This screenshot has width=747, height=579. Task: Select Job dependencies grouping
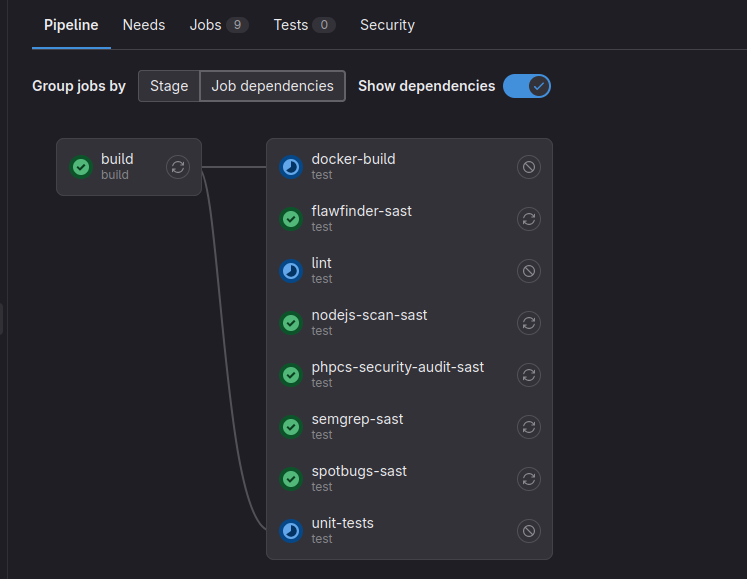click(272, 86)
